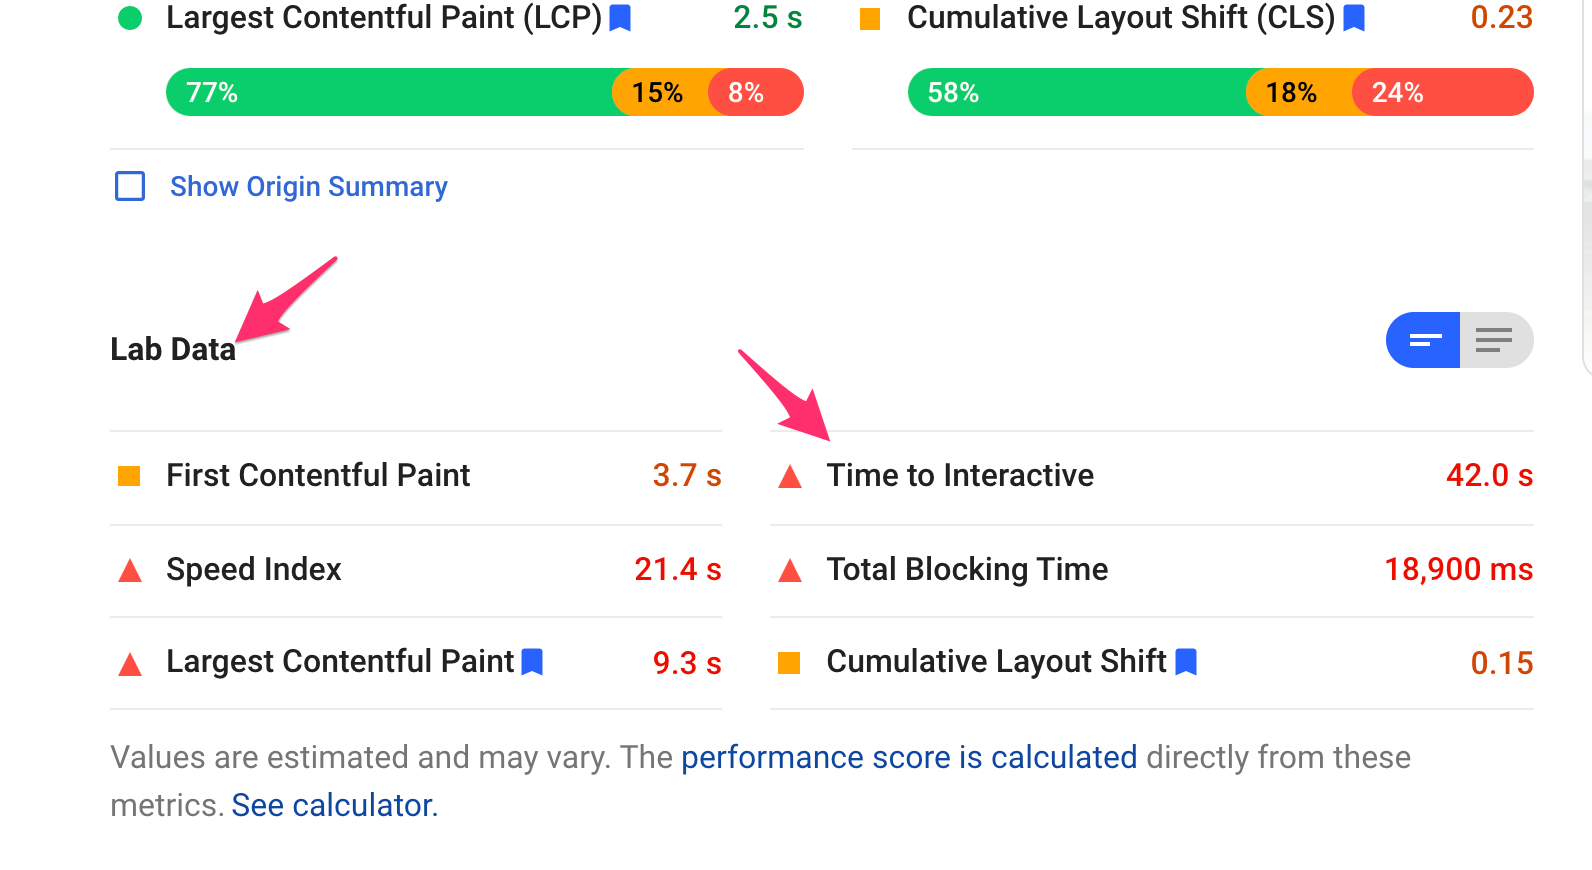Click red triangle beside Total Blocking Time

click(790, 571)
